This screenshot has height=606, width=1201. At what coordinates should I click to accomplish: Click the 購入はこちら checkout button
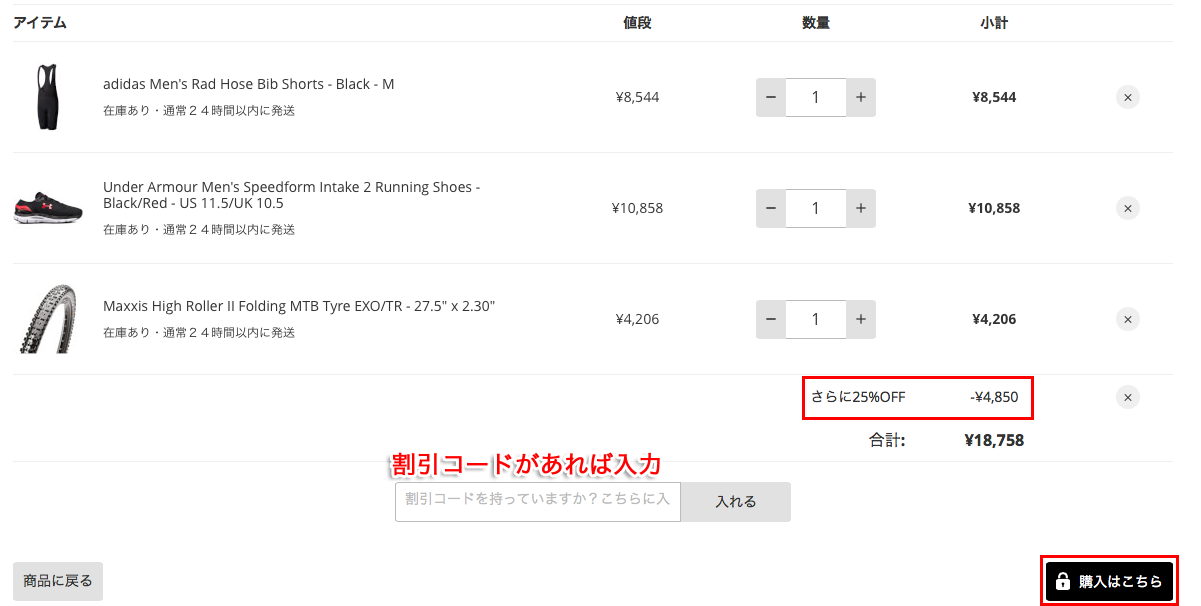[x=1109, y=581]
